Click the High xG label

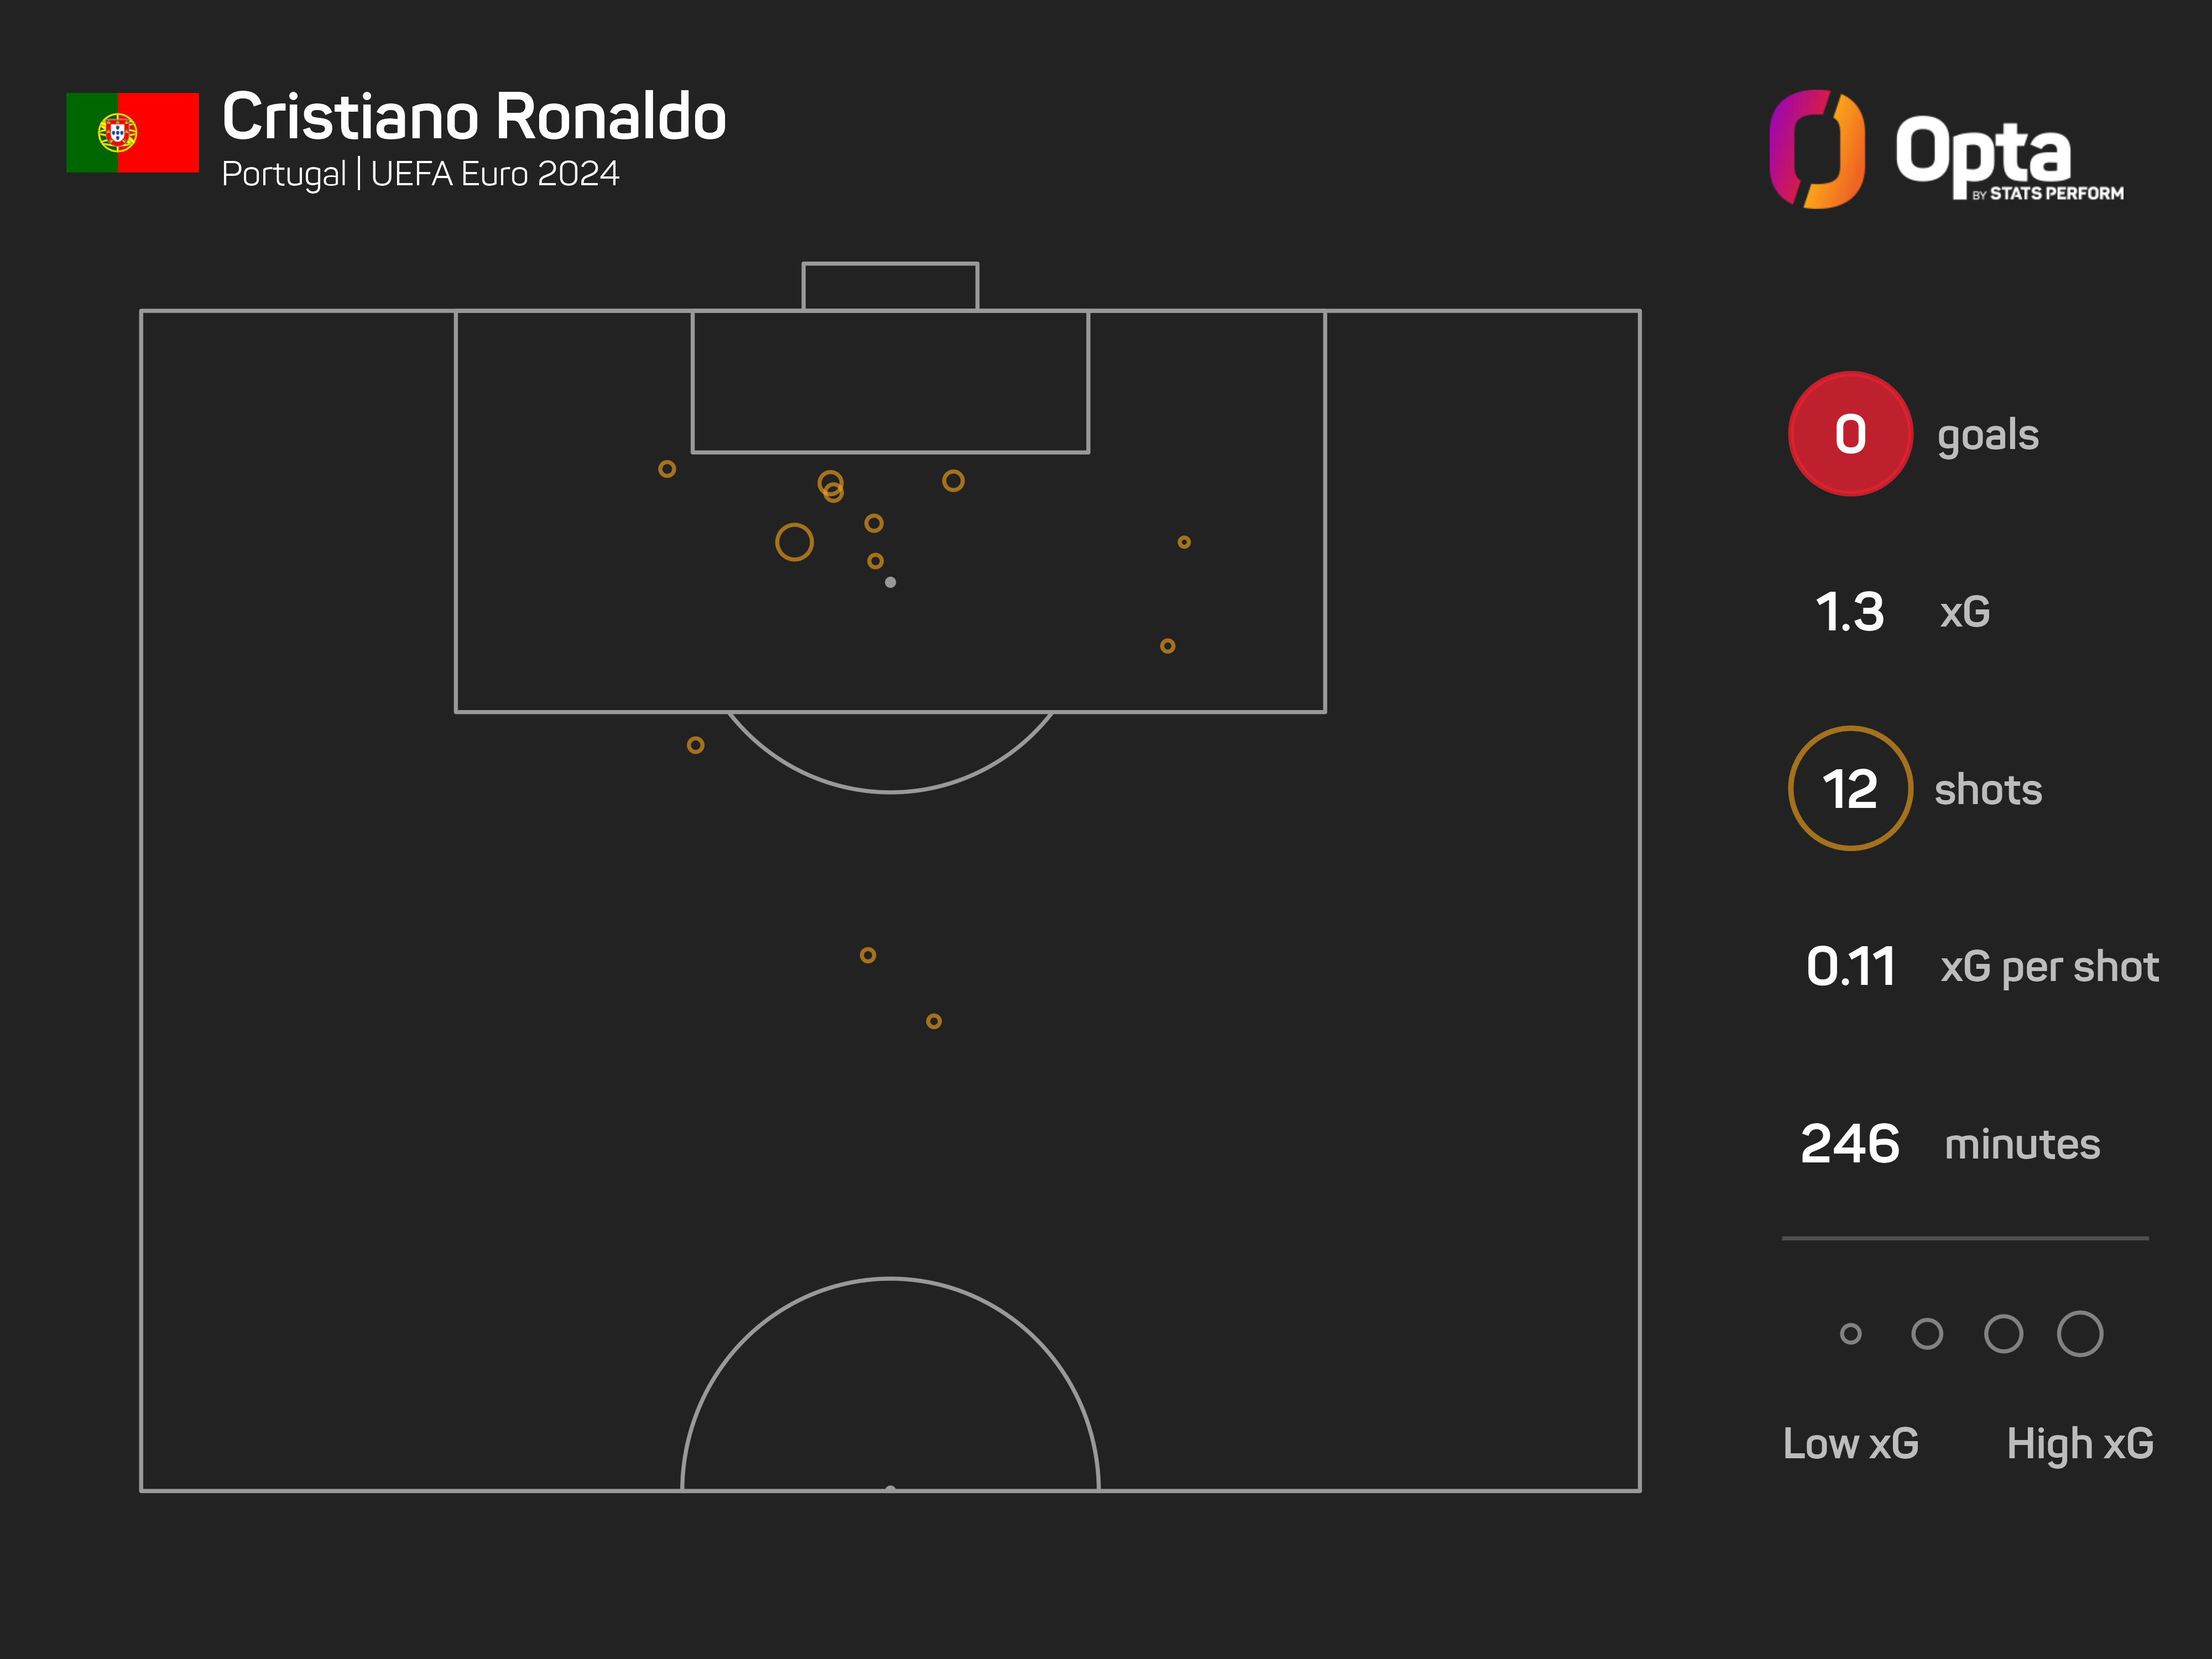(x=2079, y=1443)
